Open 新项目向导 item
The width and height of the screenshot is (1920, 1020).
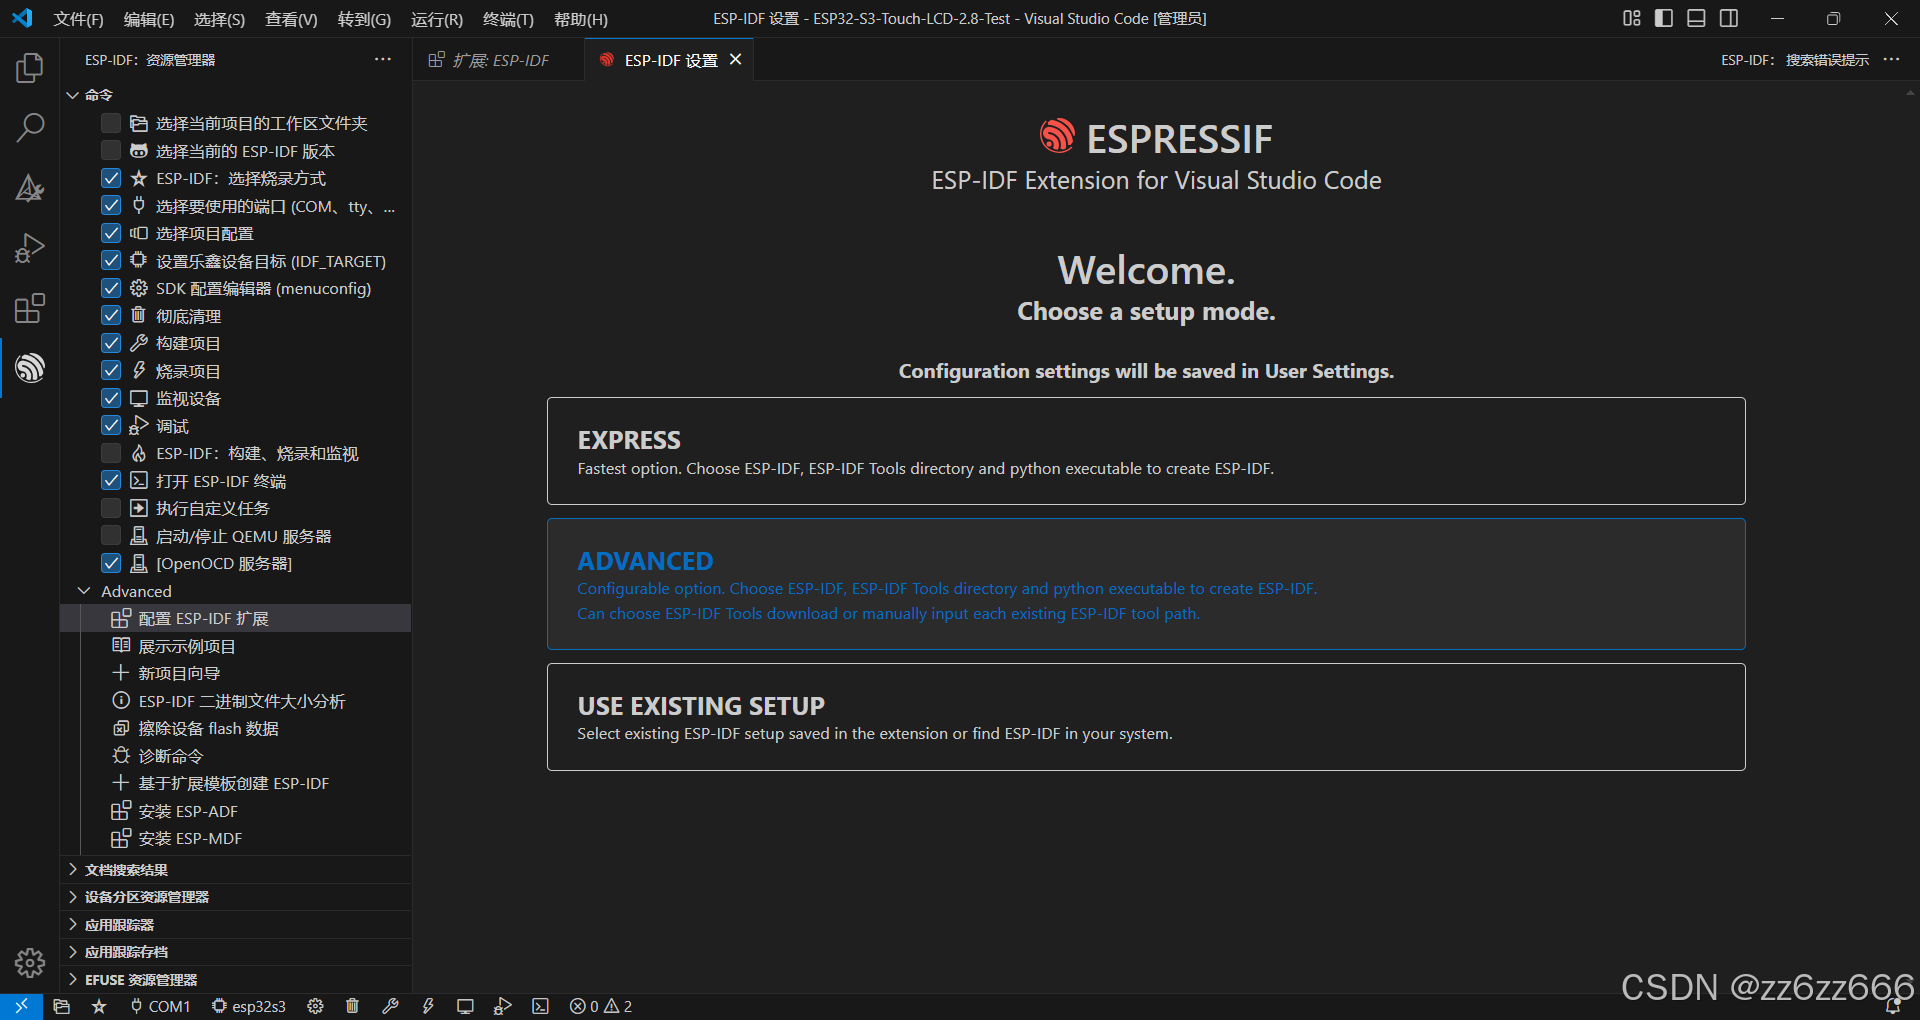point(236,673)
